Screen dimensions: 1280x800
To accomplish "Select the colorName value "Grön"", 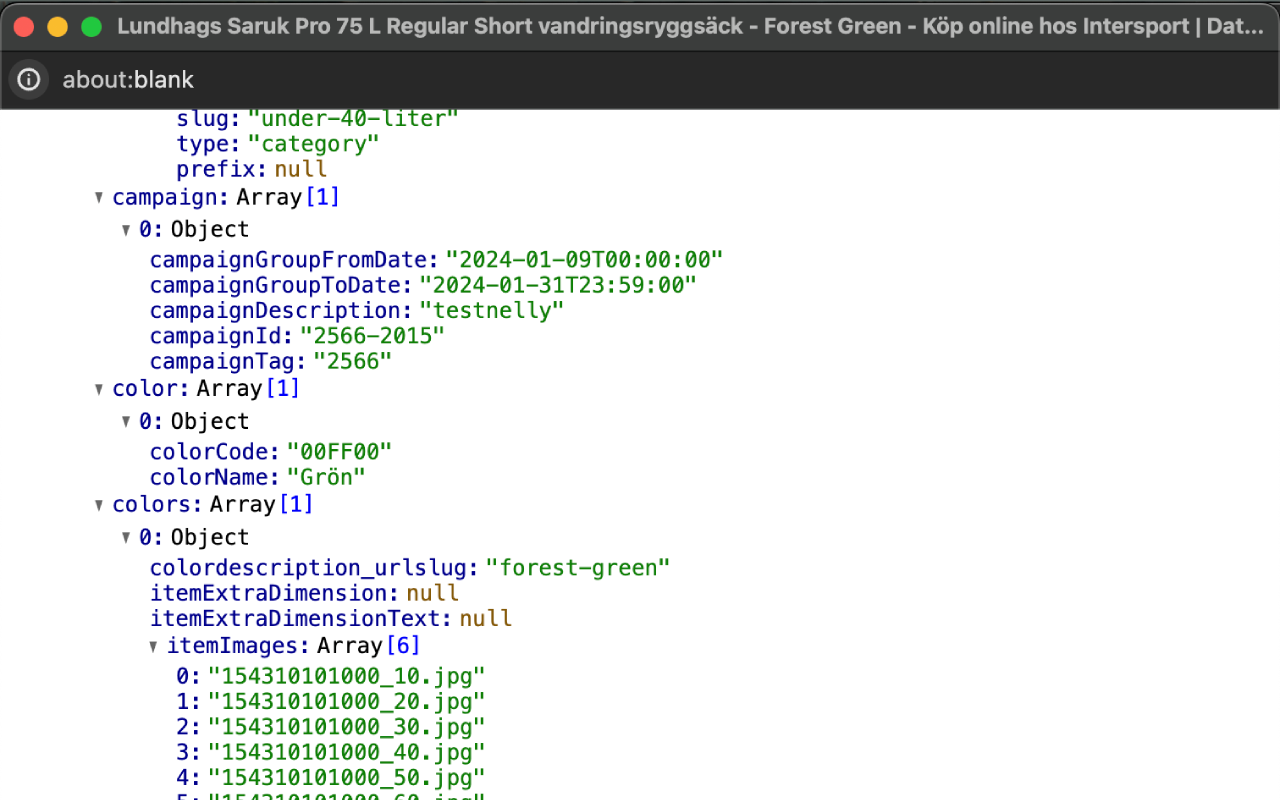I will (326, 477).
